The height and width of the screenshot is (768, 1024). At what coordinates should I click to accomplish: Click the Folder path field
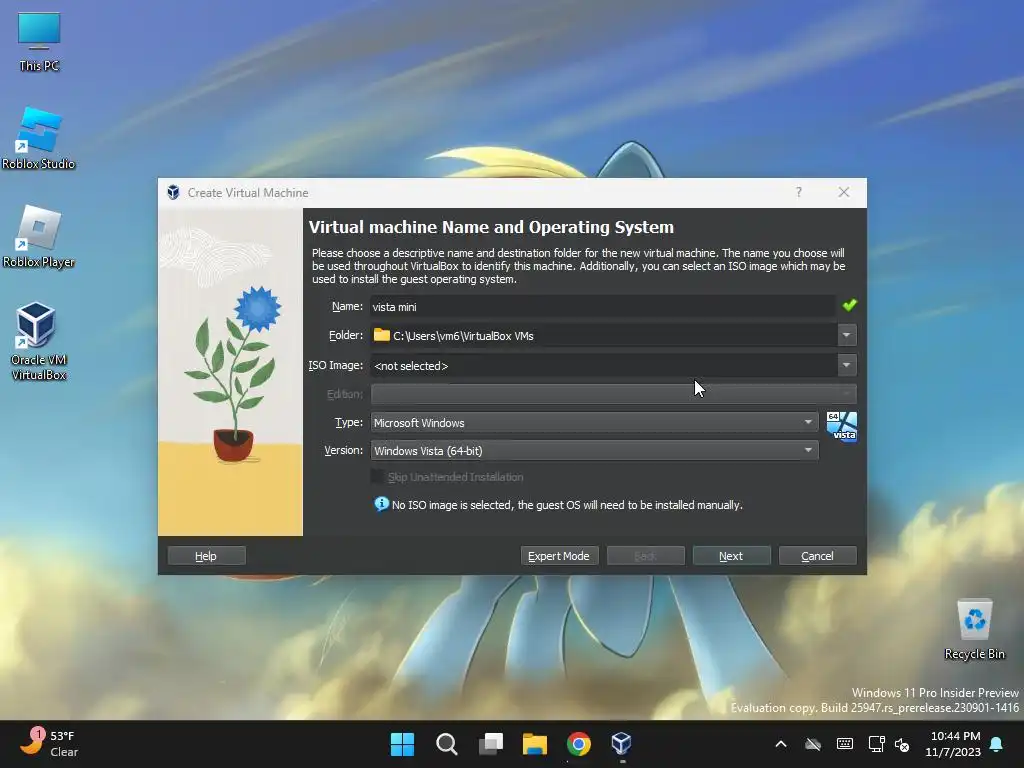pos(604,335)
